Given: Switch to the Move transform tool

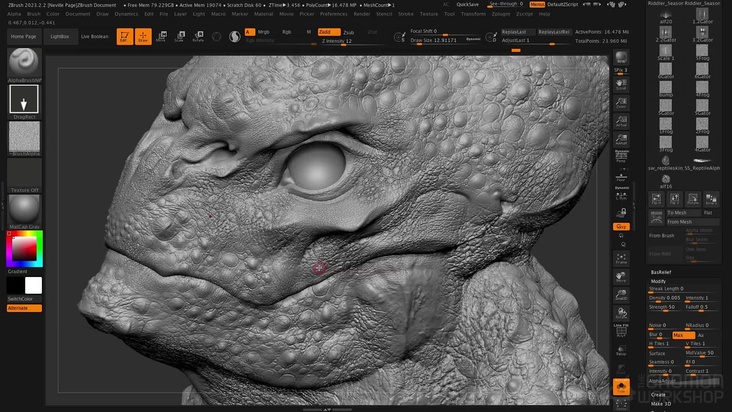Looking at the screenshot, I should click(x=162, y=36).
